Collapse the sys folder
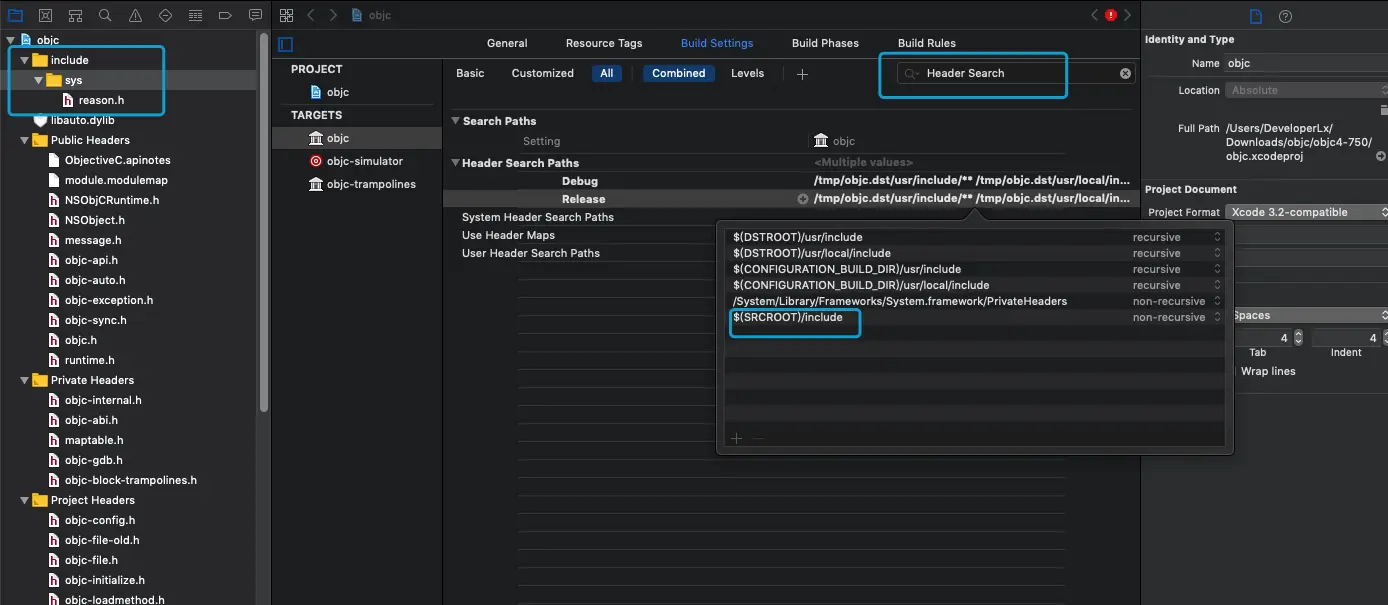This screenshot has height=605, width=1388. click(x=39, y=80)
